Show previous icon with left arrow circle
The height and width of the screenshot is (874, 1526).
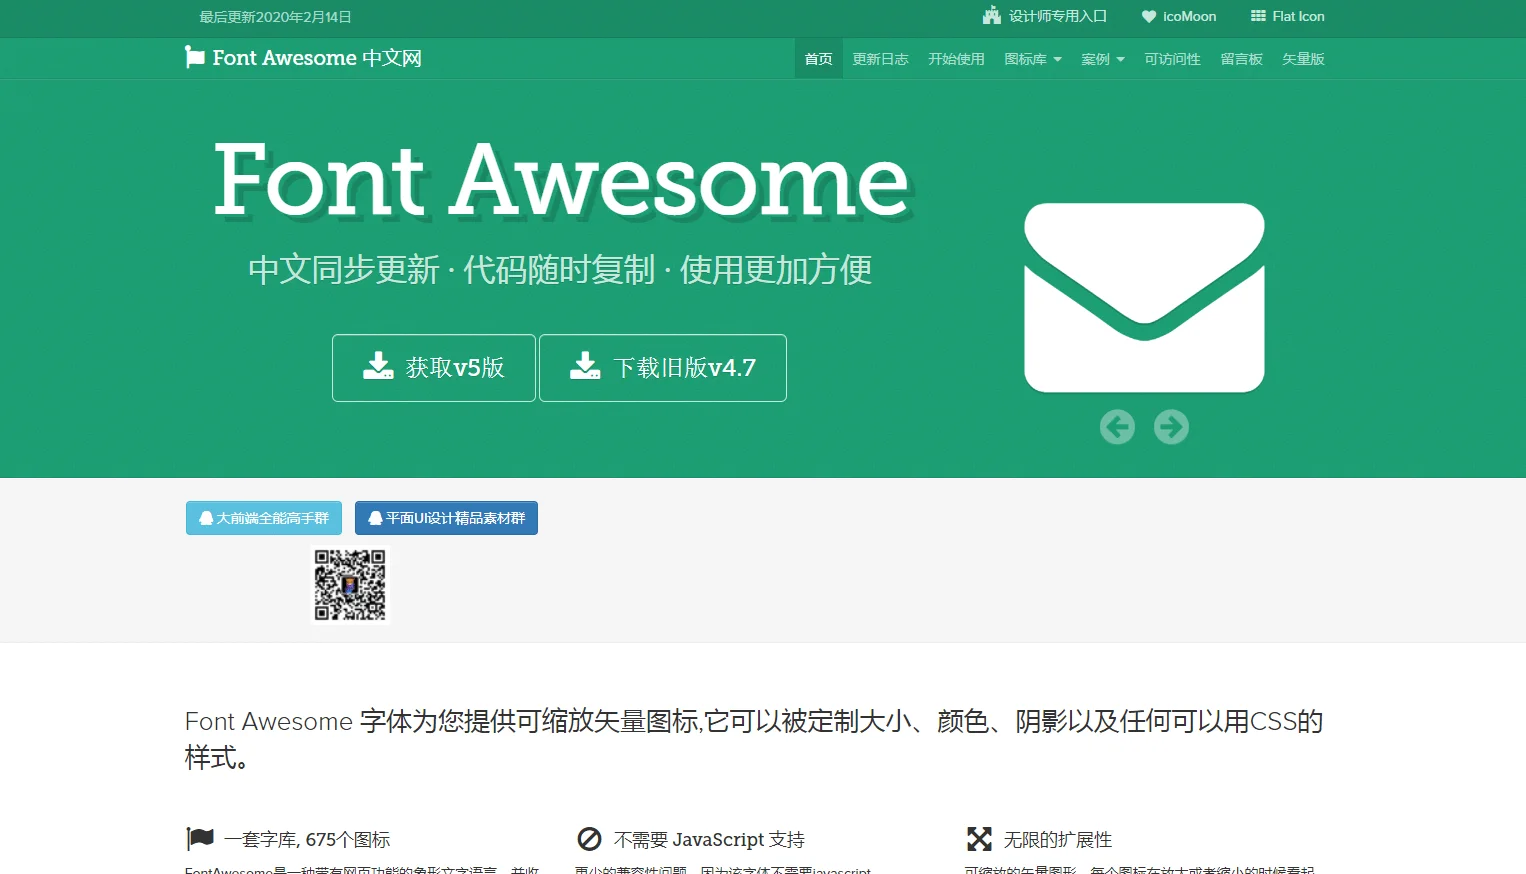coord(1117,427)
